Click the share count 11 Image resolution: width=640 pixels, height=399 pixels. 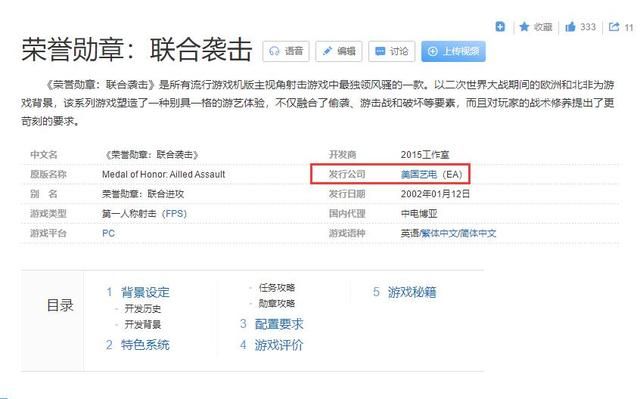(629, 27)
